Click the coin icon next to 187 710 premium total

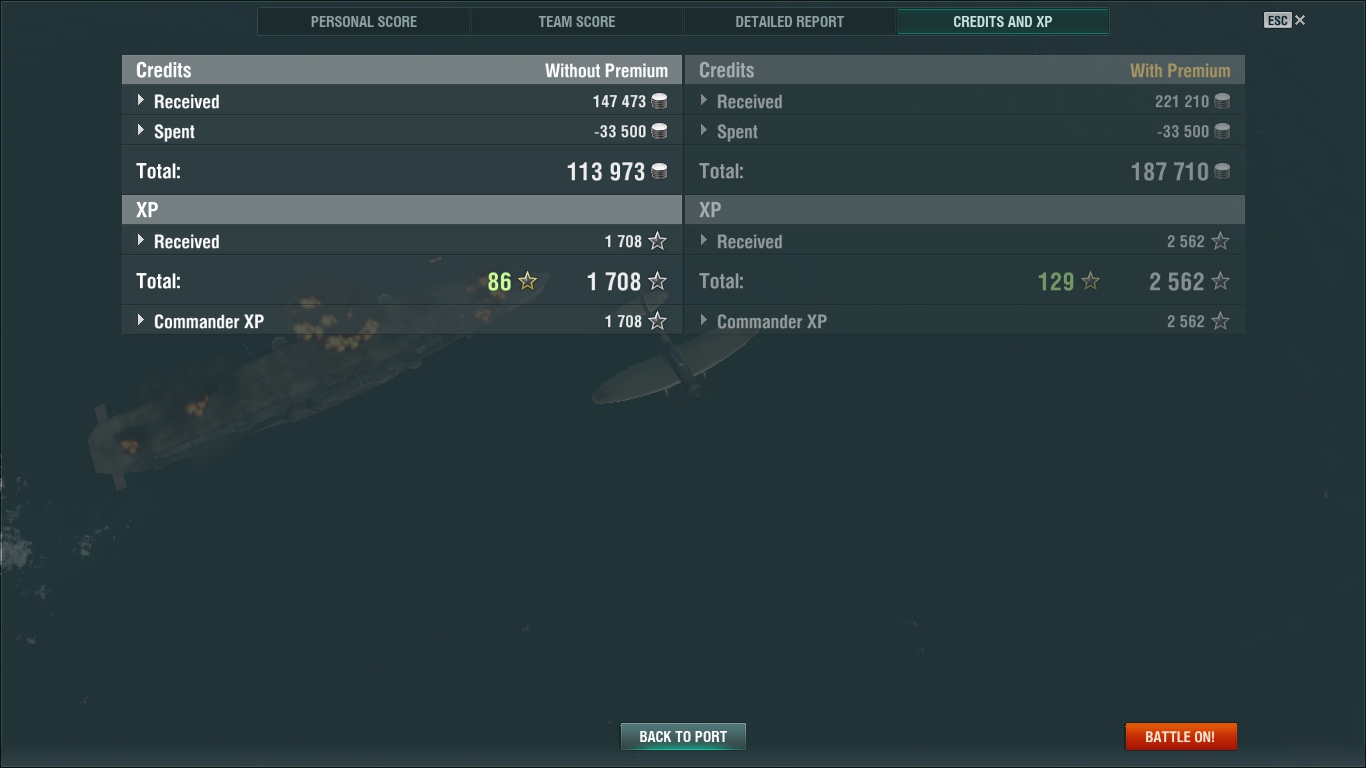(1222, 172)
